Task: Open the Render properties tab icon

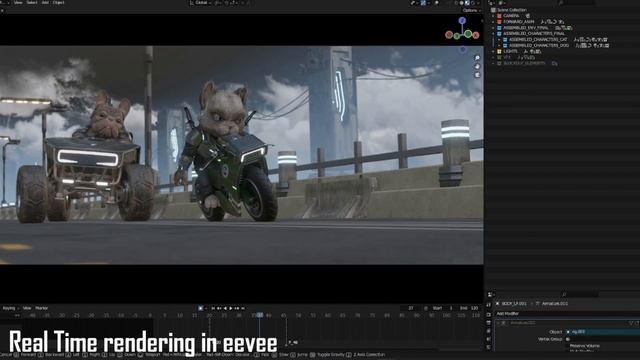Action: (489, 314)
